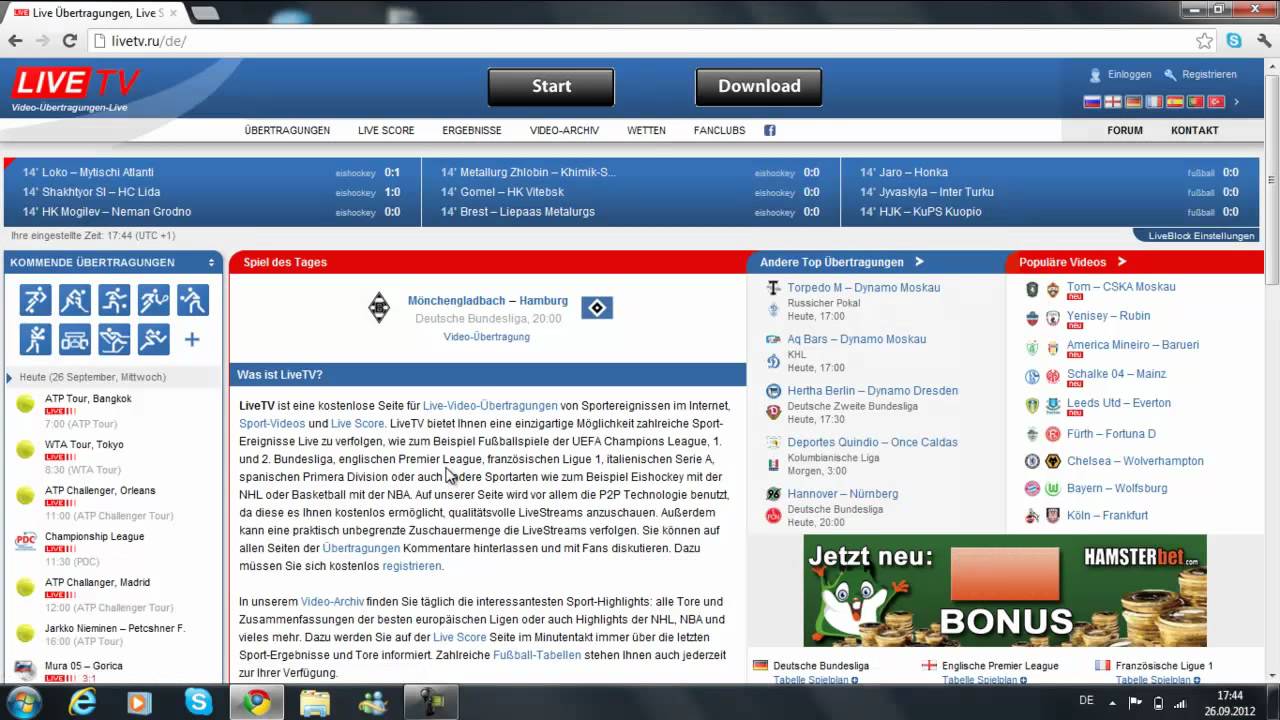Select the motorsport race car filter icon

[x=74, y=339]
